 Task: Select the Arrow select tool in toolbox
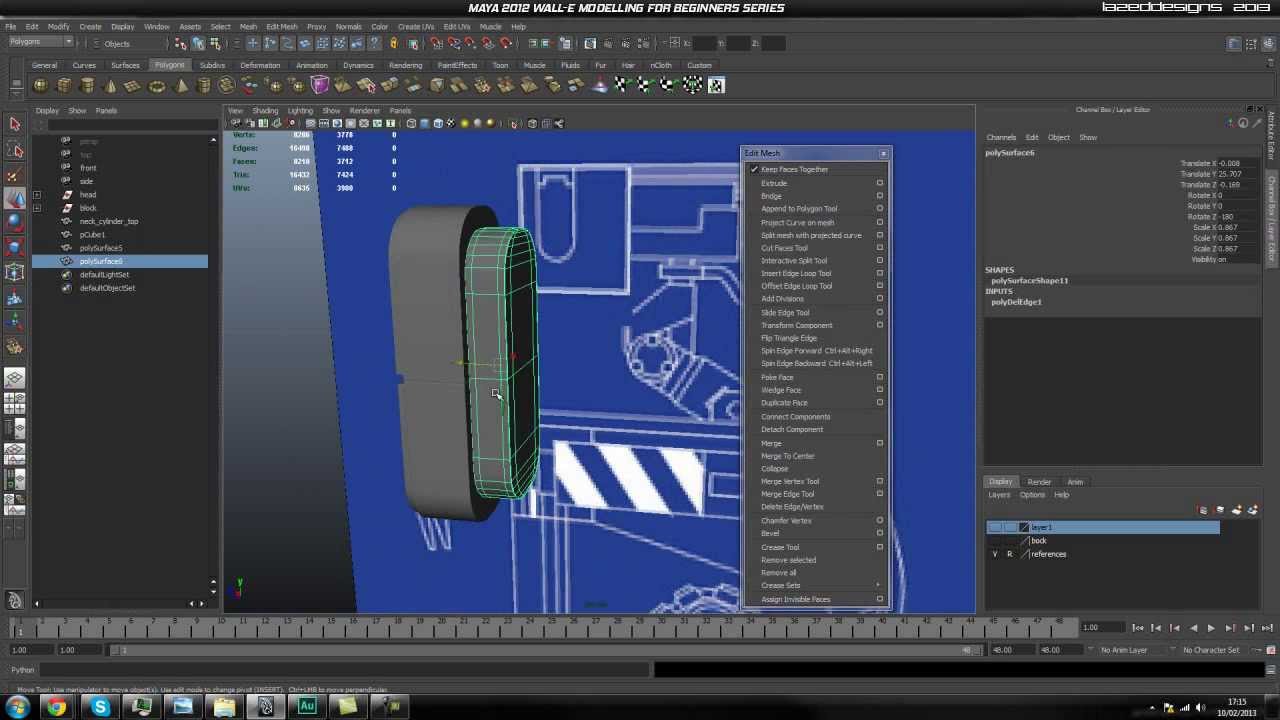click(15, 124)
